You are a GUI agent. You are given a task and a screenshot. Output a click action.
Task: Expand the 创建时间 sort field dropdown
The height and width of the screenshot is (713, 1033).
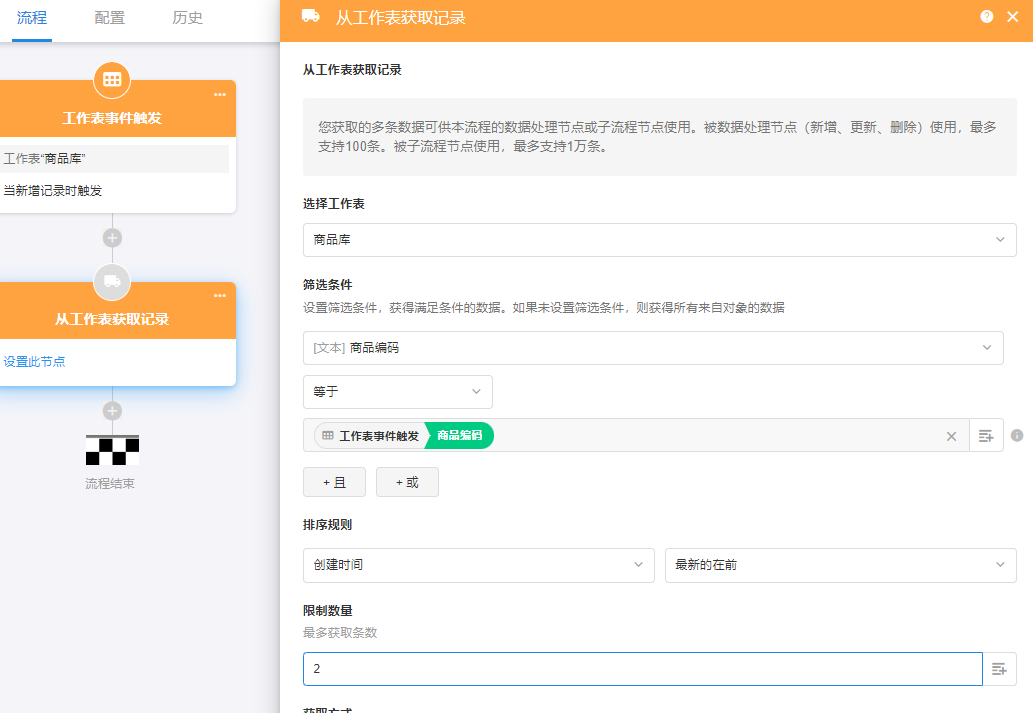point(478,565)
